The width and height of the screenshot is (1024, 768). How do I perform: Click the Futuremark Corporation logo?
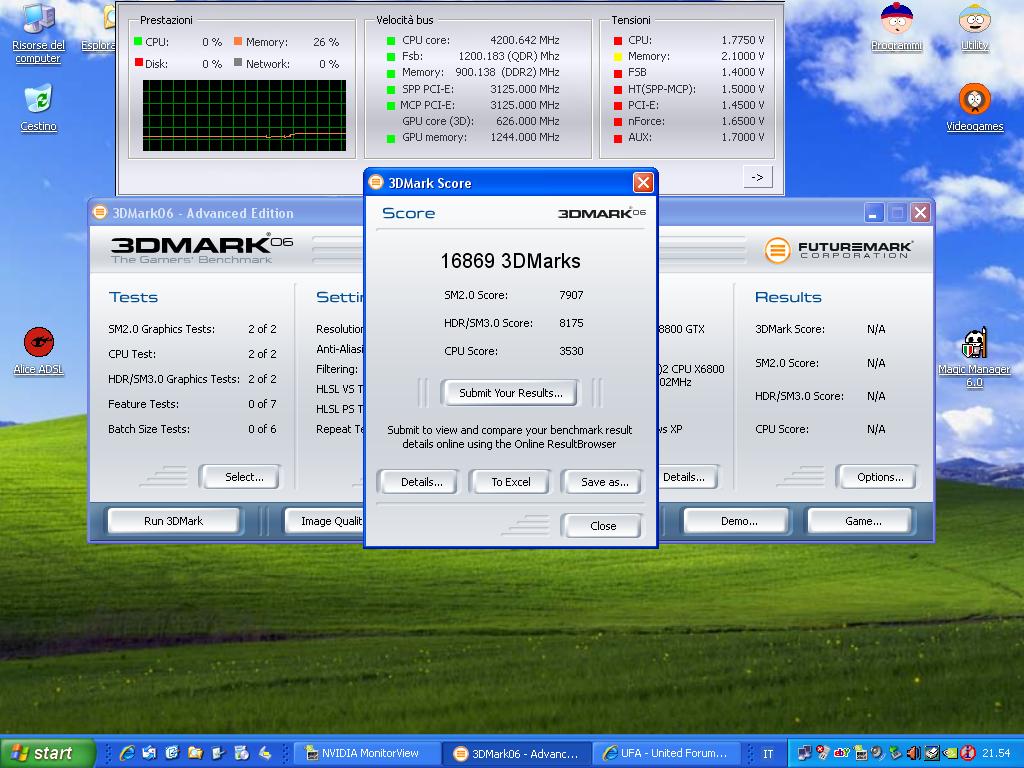point(839,249)
